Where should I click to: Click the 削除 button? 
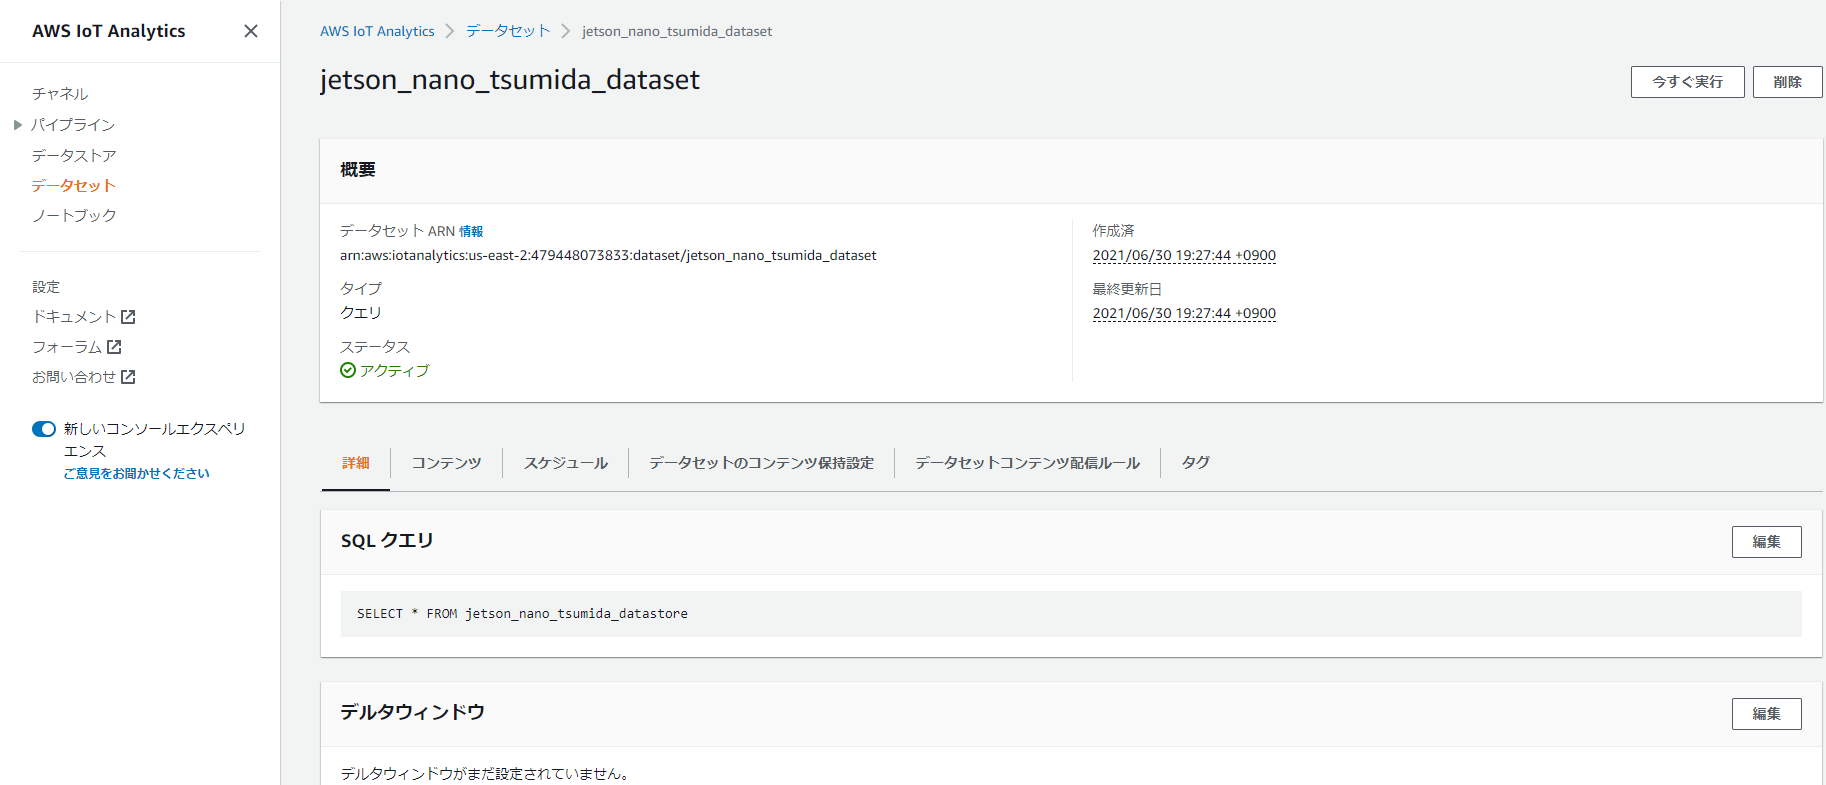tap(1787, 82)
